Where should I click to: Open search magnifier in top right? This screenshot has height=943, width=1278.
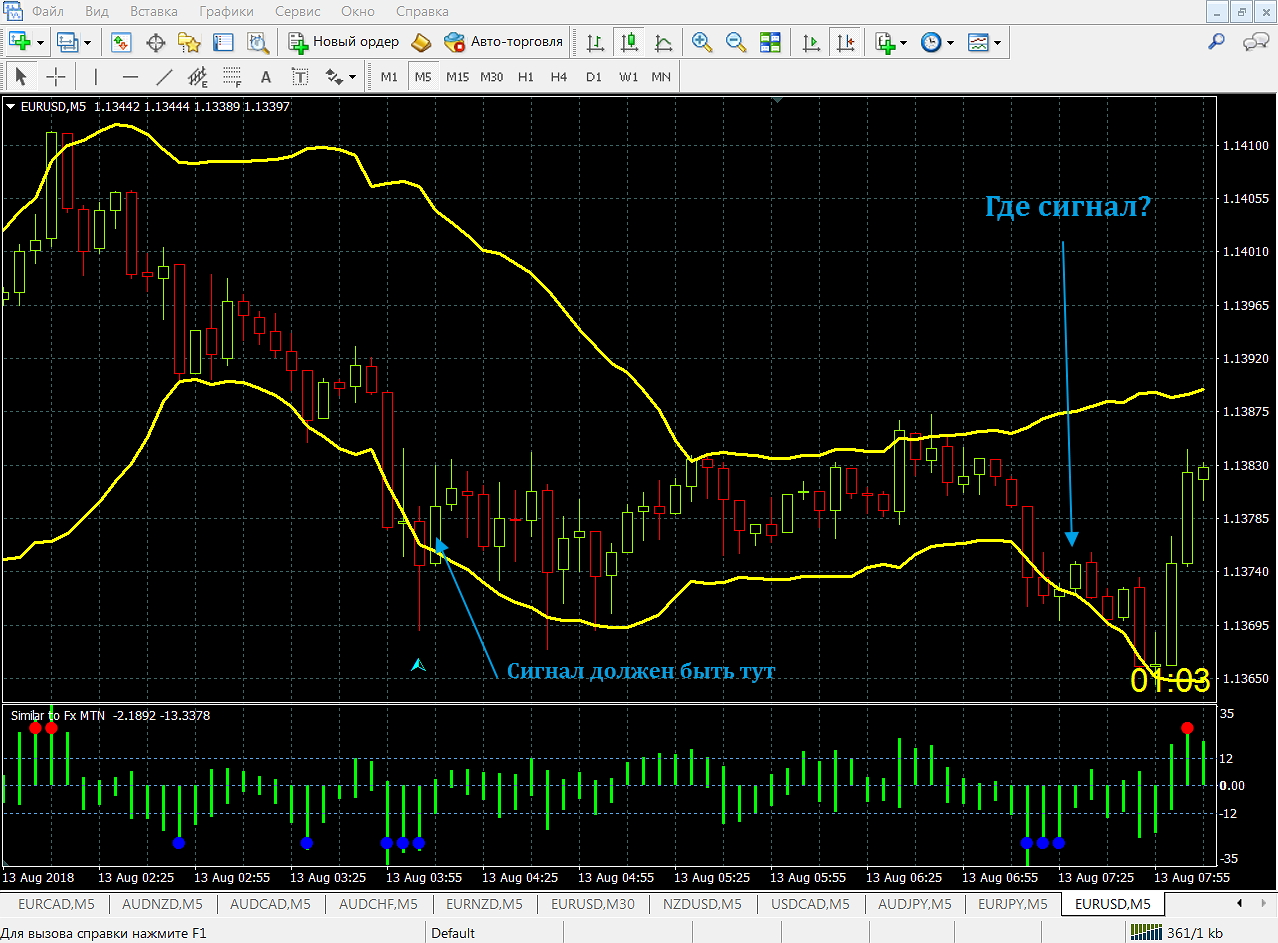coord(1217,42)
